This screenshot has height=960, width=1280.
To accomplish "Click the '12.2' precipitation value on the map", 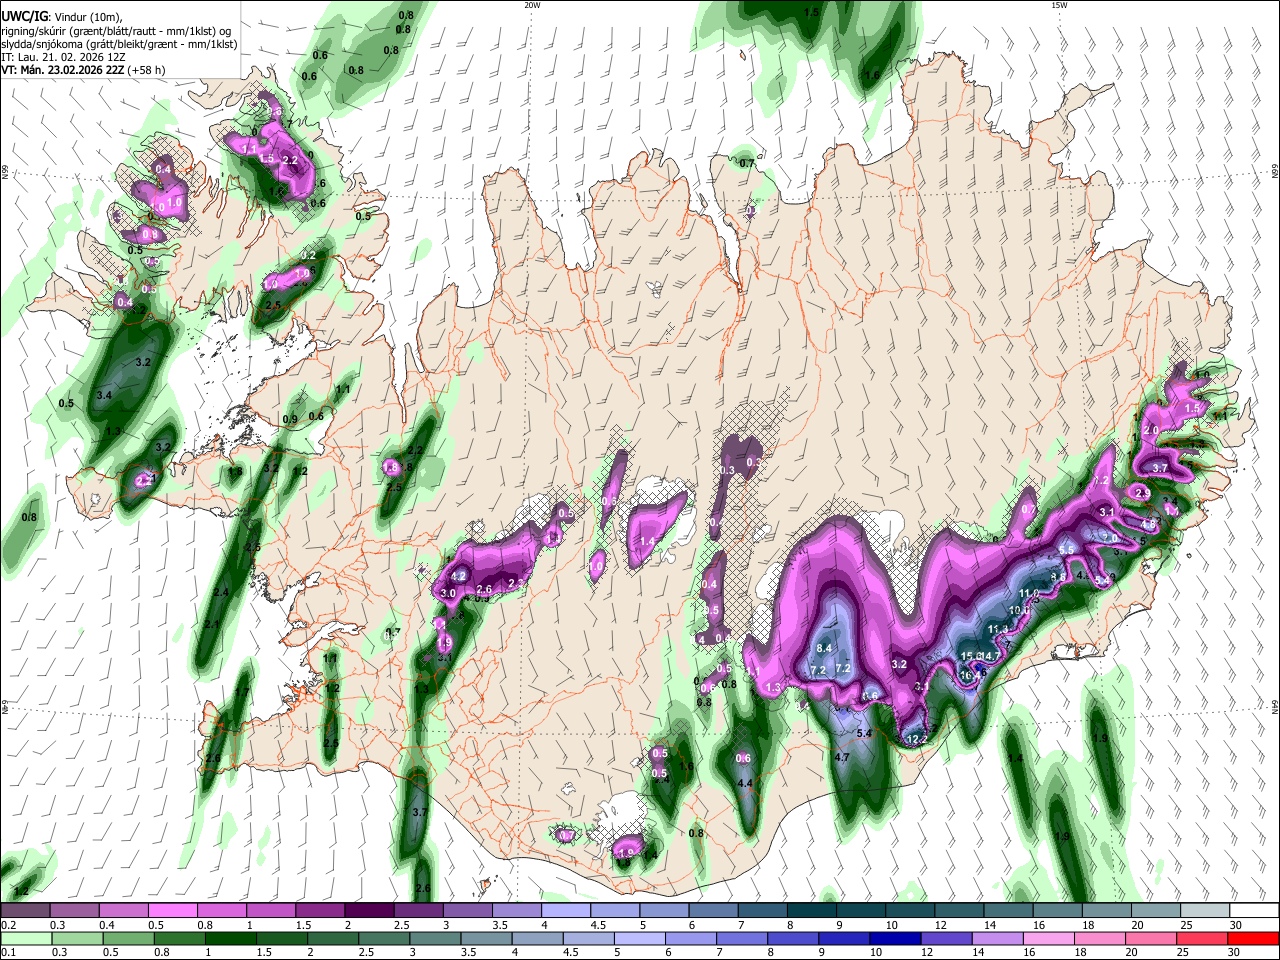I will pyautogui.click(x=917, y=739).
